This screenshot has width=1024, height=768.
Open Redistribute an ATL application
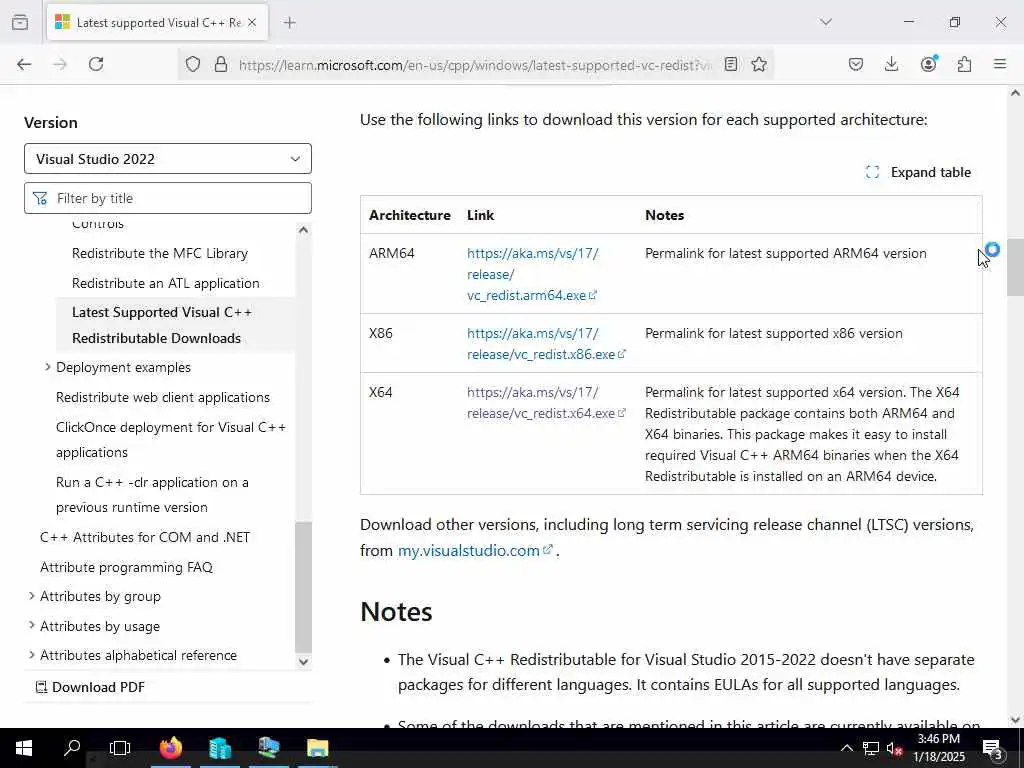point(166,283)
